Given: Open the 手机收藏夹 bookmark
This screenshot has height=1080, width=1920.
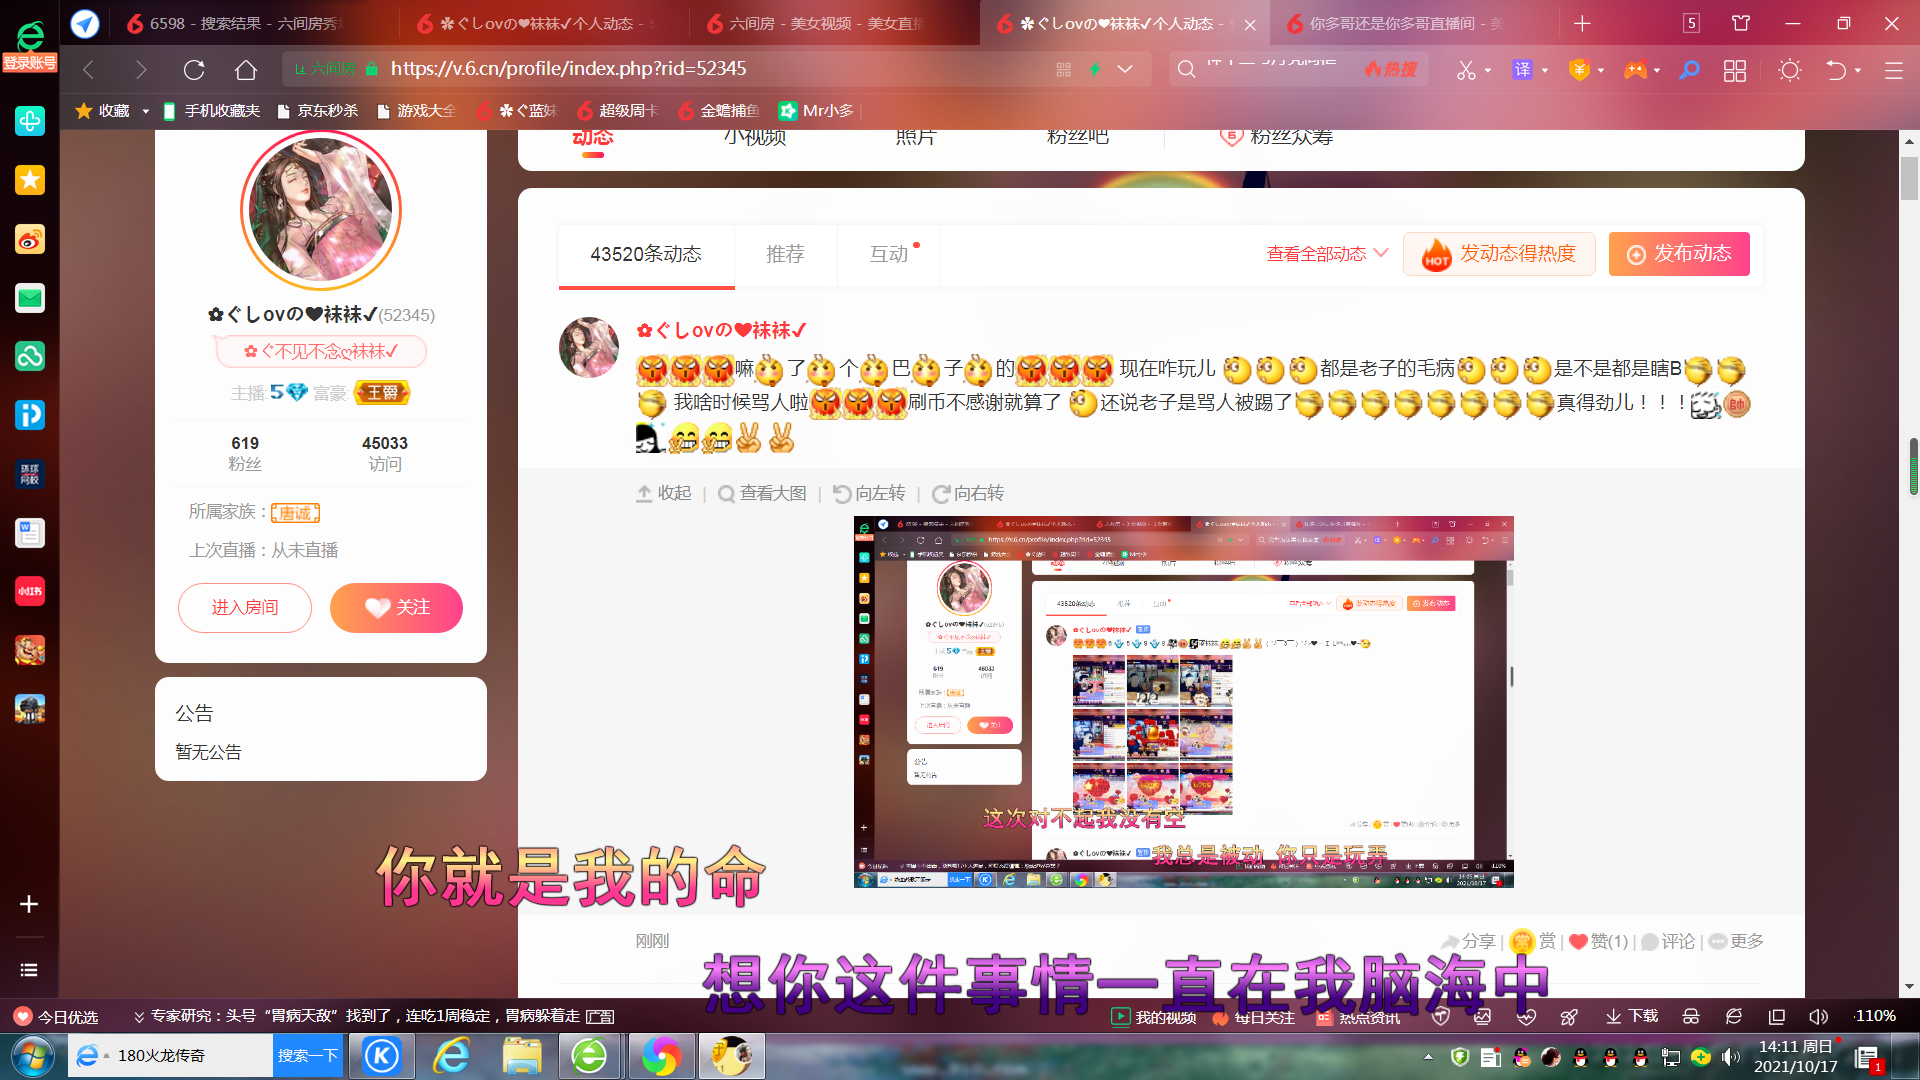Looking at the screenshot, I should tap(211, 111).
